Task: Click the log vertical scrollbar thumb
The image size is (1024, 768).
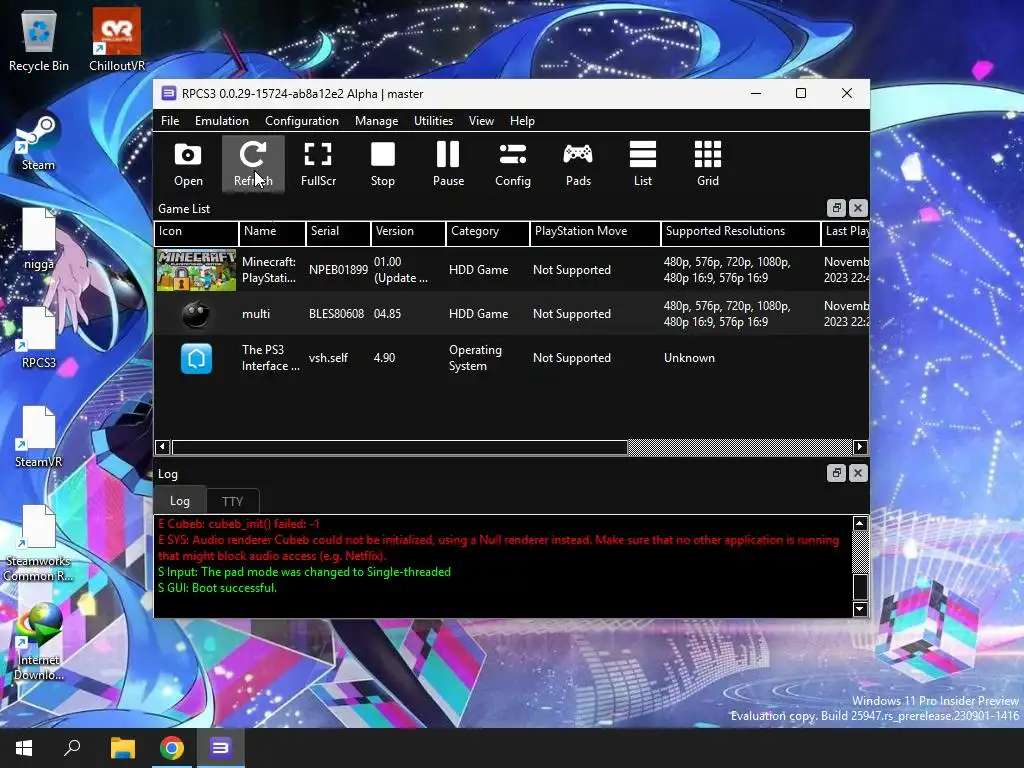Action: (x=860, y=586)
